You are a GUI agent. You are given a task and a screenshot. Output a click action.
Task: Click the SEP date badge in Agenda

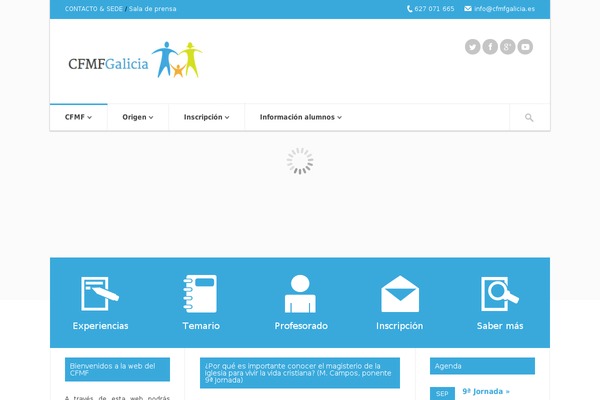click(442, 393)
